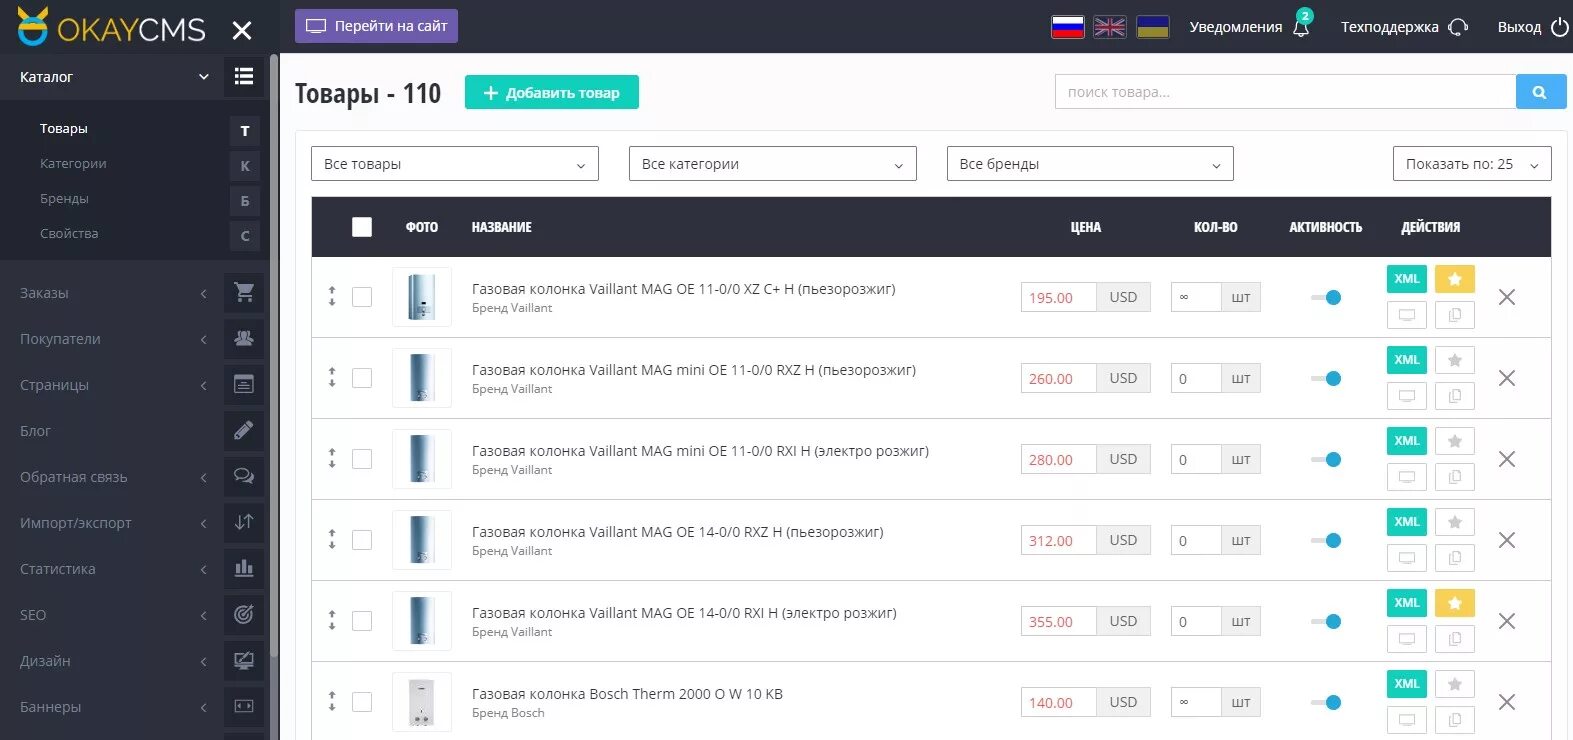
Task: Click the Russian flag language icon
Action: pyautogui.click(x=1068, y=27)
